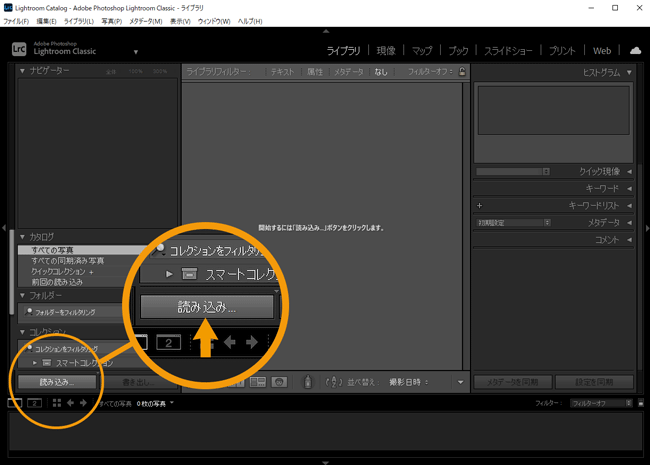Hide the top module panel with arrow

(326, 31)
